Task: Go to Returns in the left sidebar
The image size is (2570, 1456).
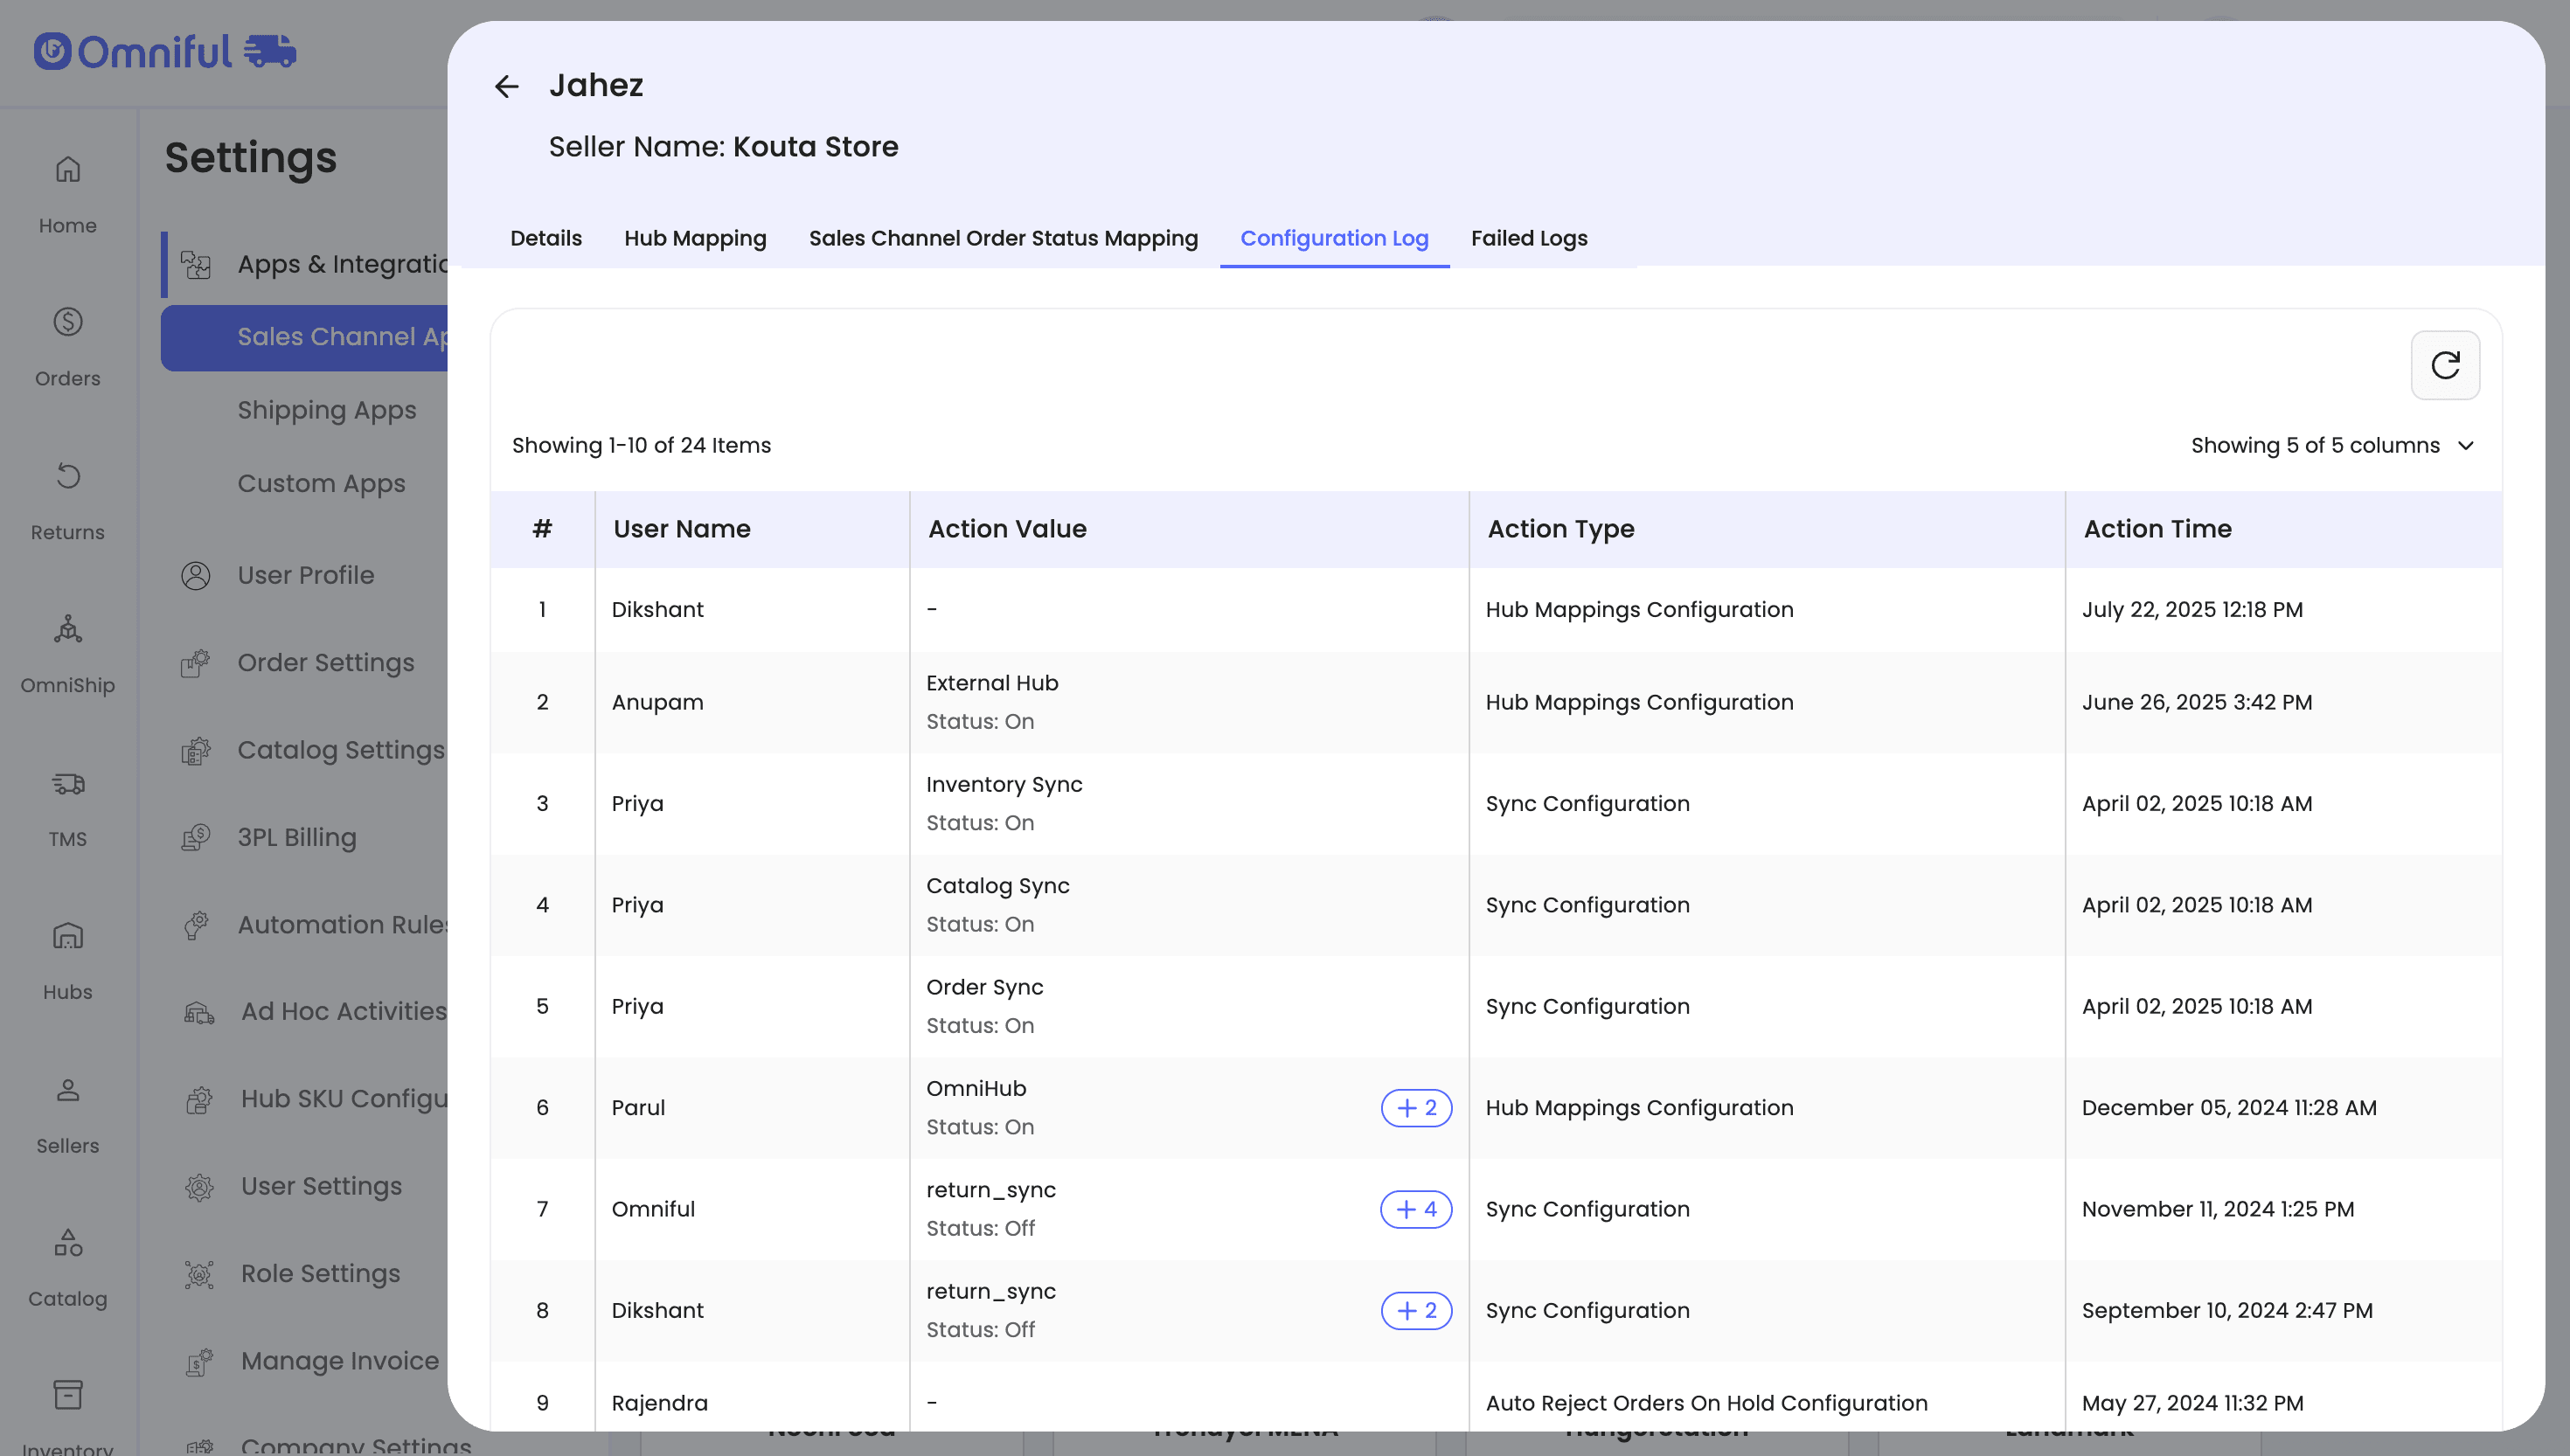Action: [x=68, y=500]
